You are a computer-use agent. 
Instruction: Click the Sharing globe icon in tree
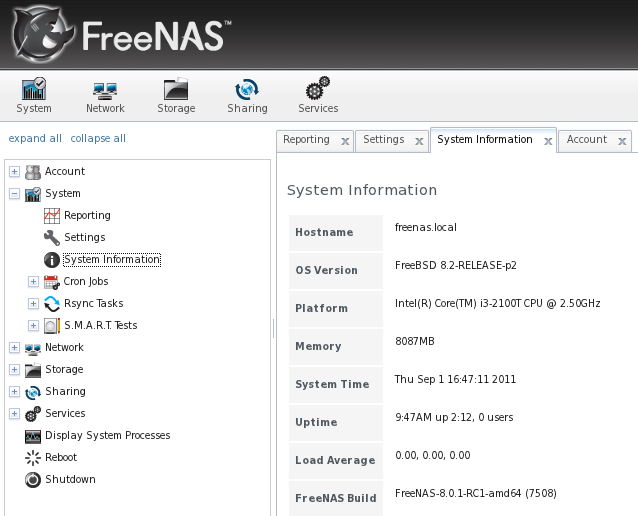(x=33, y=392)
